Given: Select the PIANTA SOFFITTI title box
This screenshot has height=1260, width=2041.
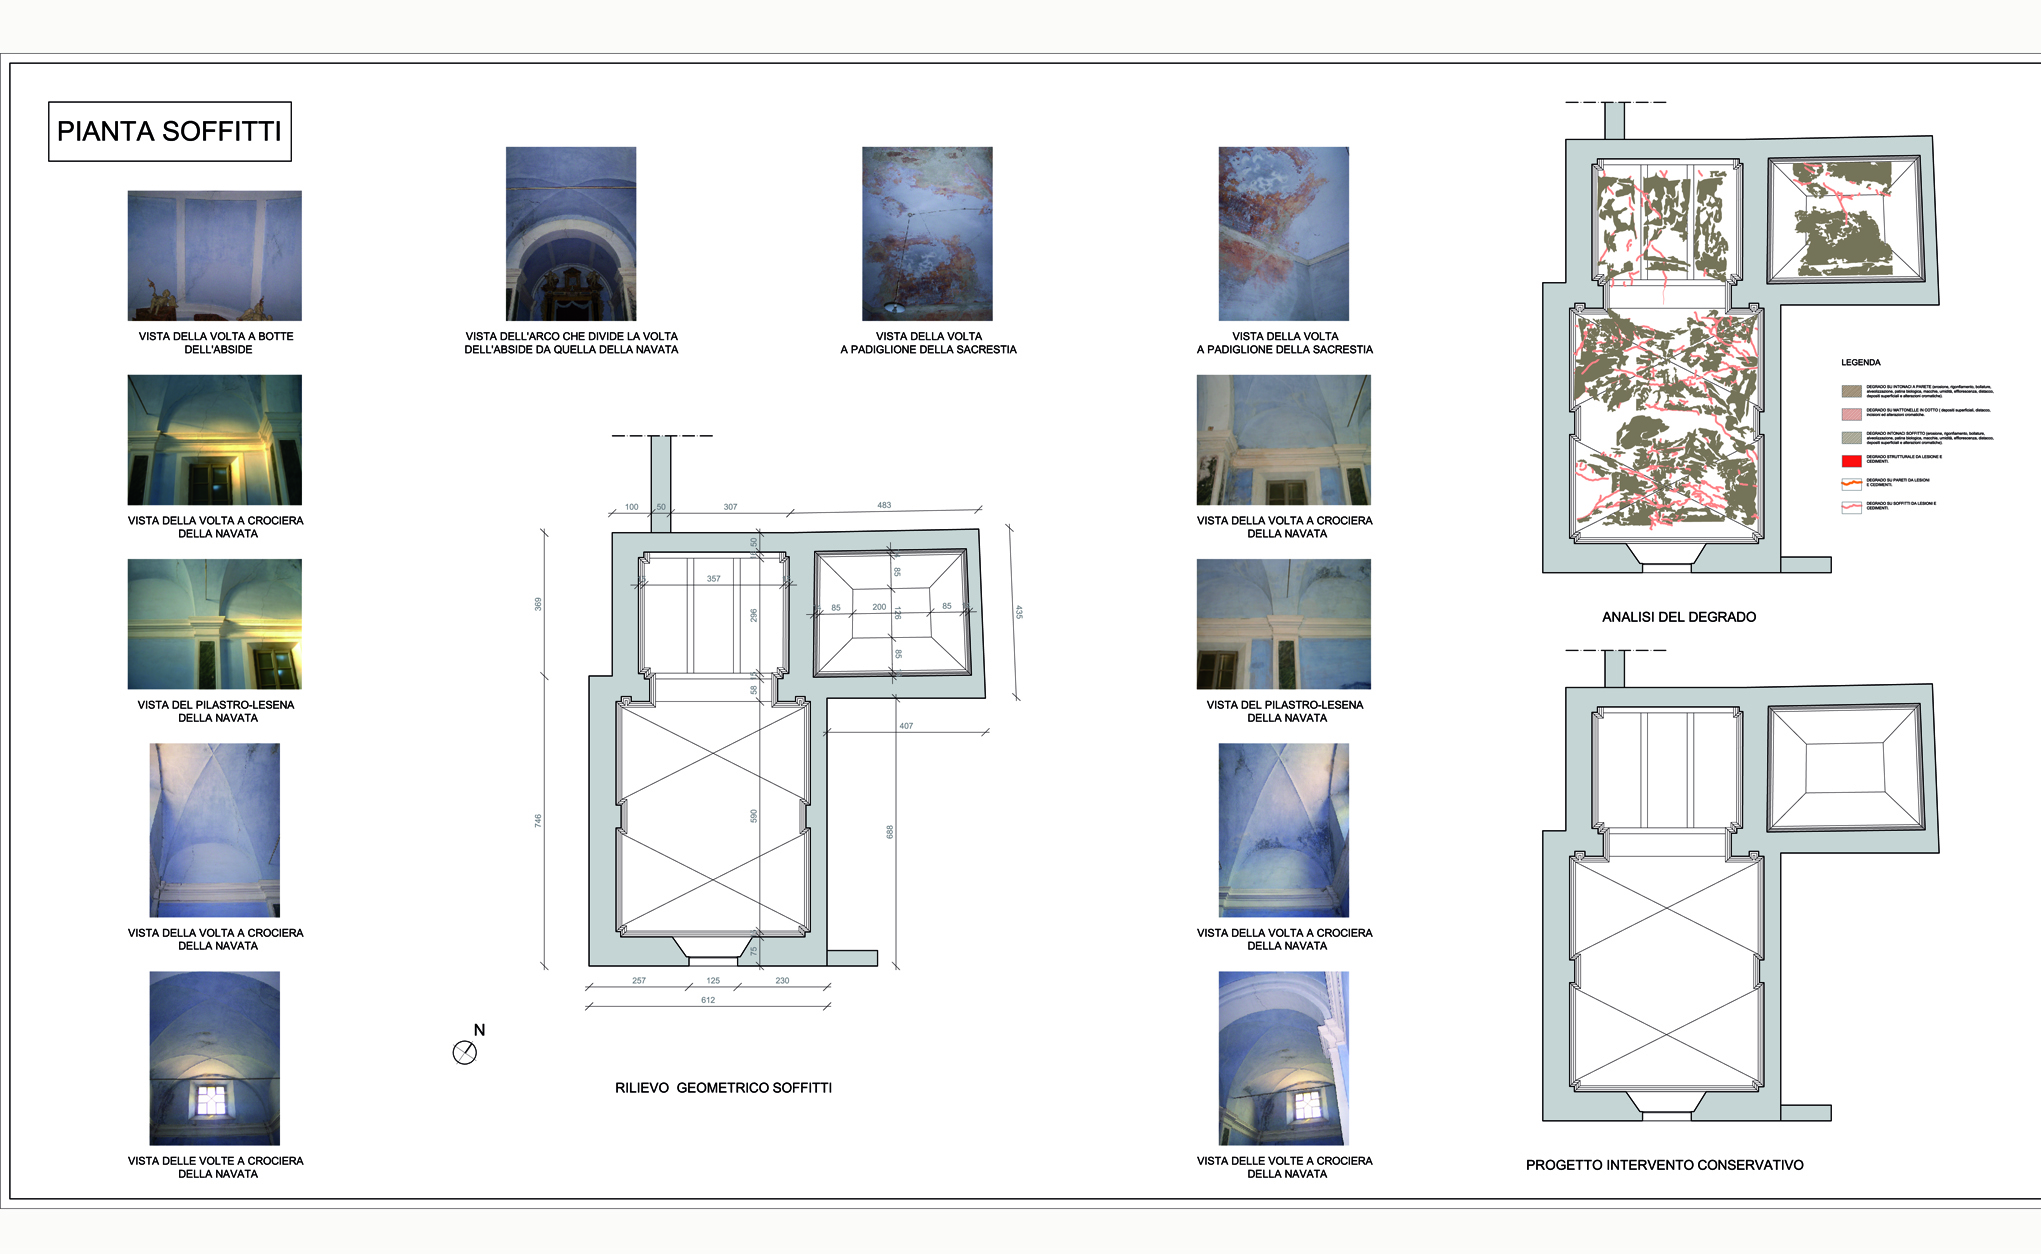Looking at the screenshot, I should tap(170, 131).
